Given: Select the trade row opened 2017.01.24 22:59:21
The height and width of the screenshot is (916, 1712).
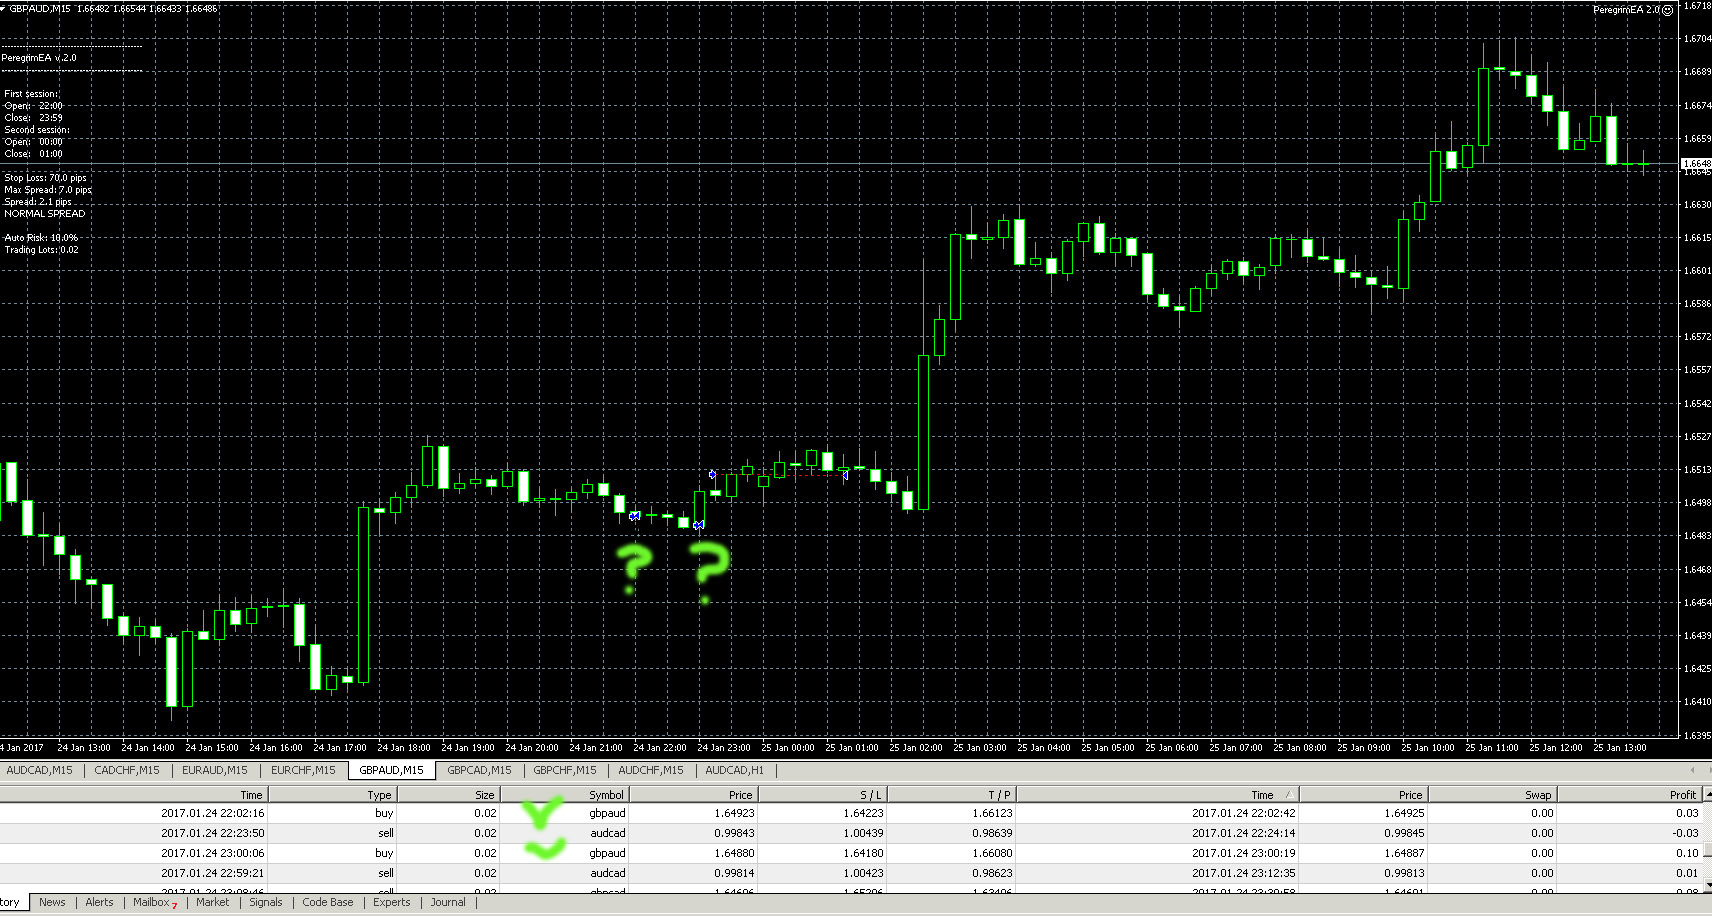Looking at the screenshot, I should (x=850, y=873).
